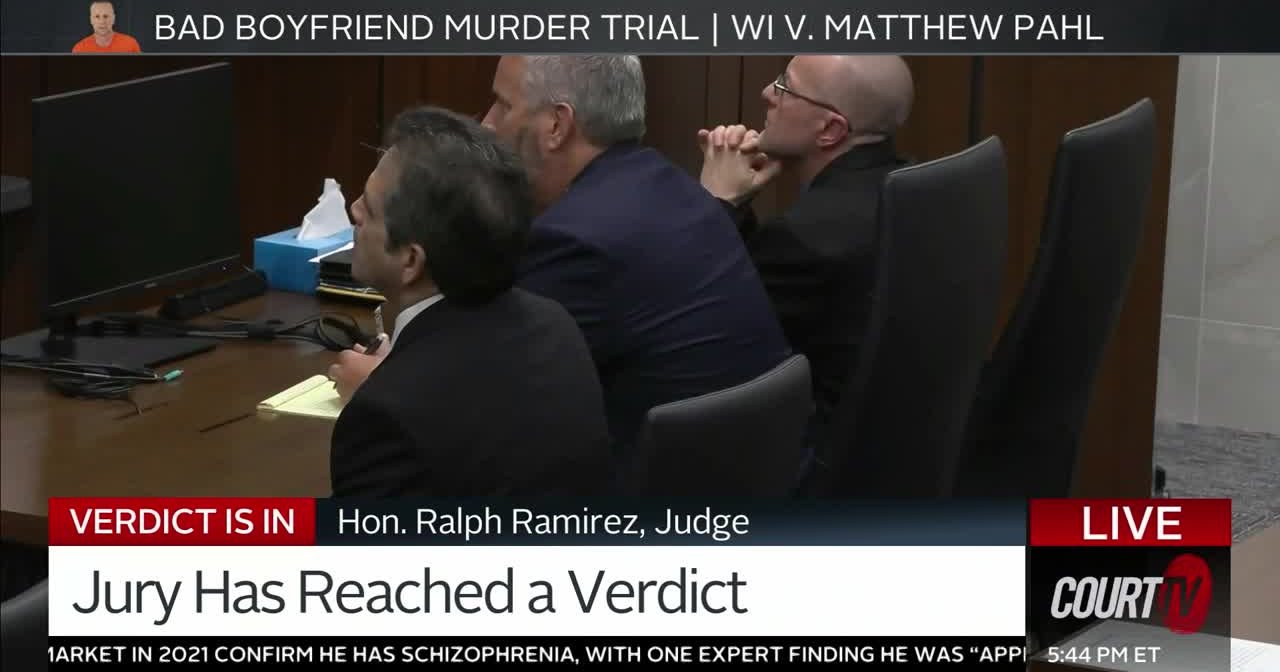Viewport: 1280px width, 672px height.
Task: Click the Bad Boyfriend Murder Trial title
Action: coord(426,28)
